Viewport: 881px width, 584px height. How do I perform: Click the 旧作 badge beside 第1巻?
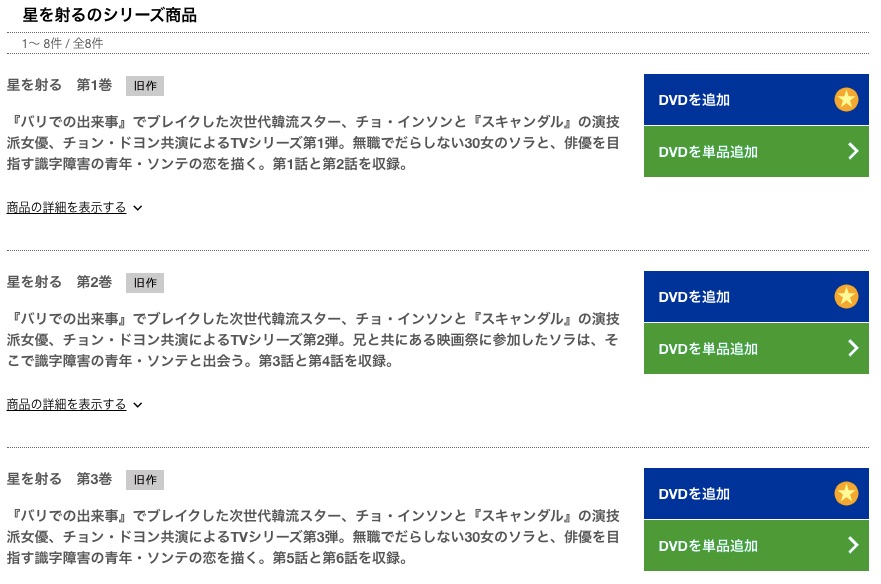tap(145, 86)
